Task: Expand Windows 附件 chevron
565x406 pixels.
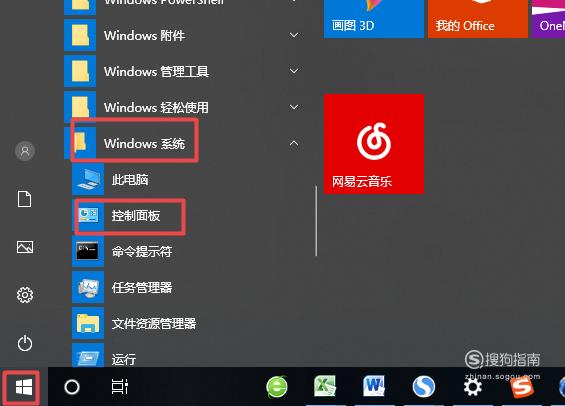Action: [x=294, y=35]
